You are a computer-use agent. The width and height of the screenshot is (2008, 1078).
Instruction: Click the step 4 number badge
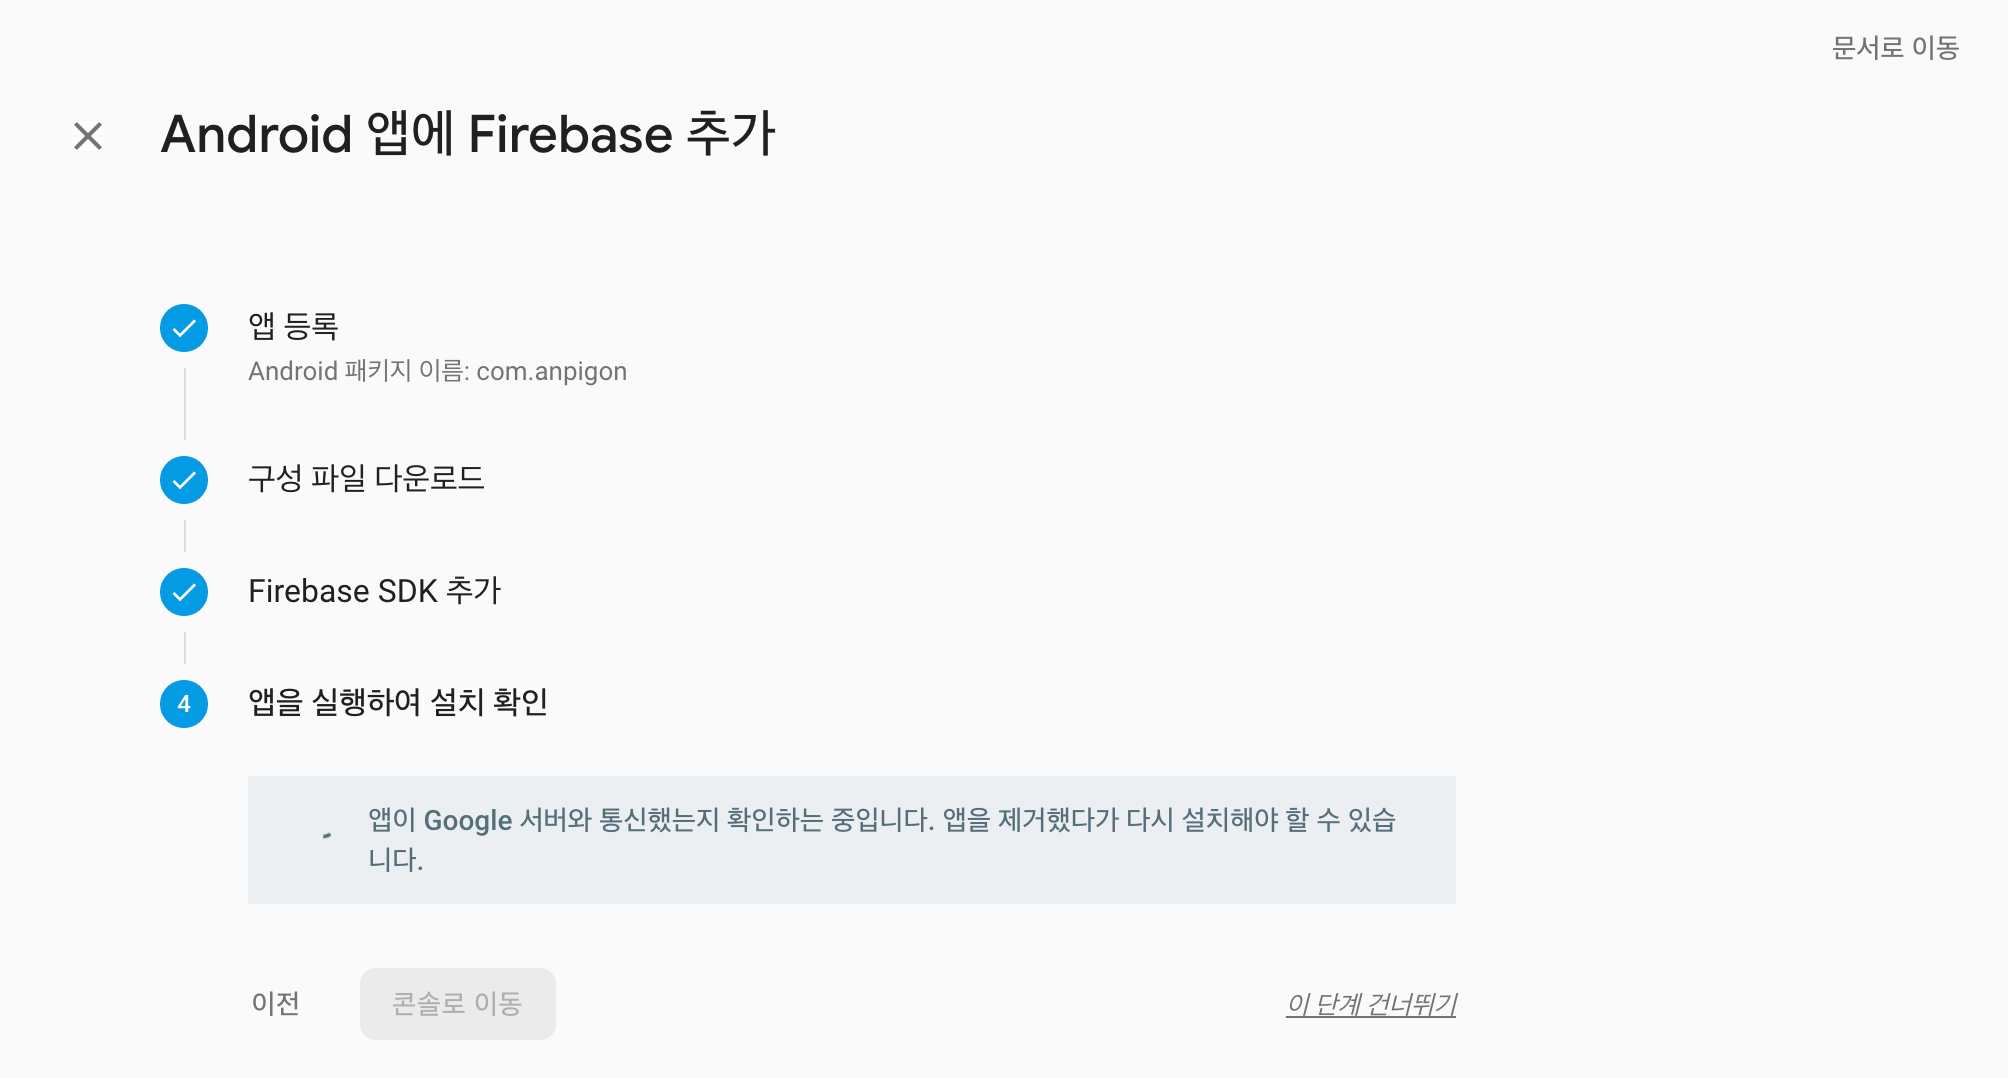coord(184,704)
